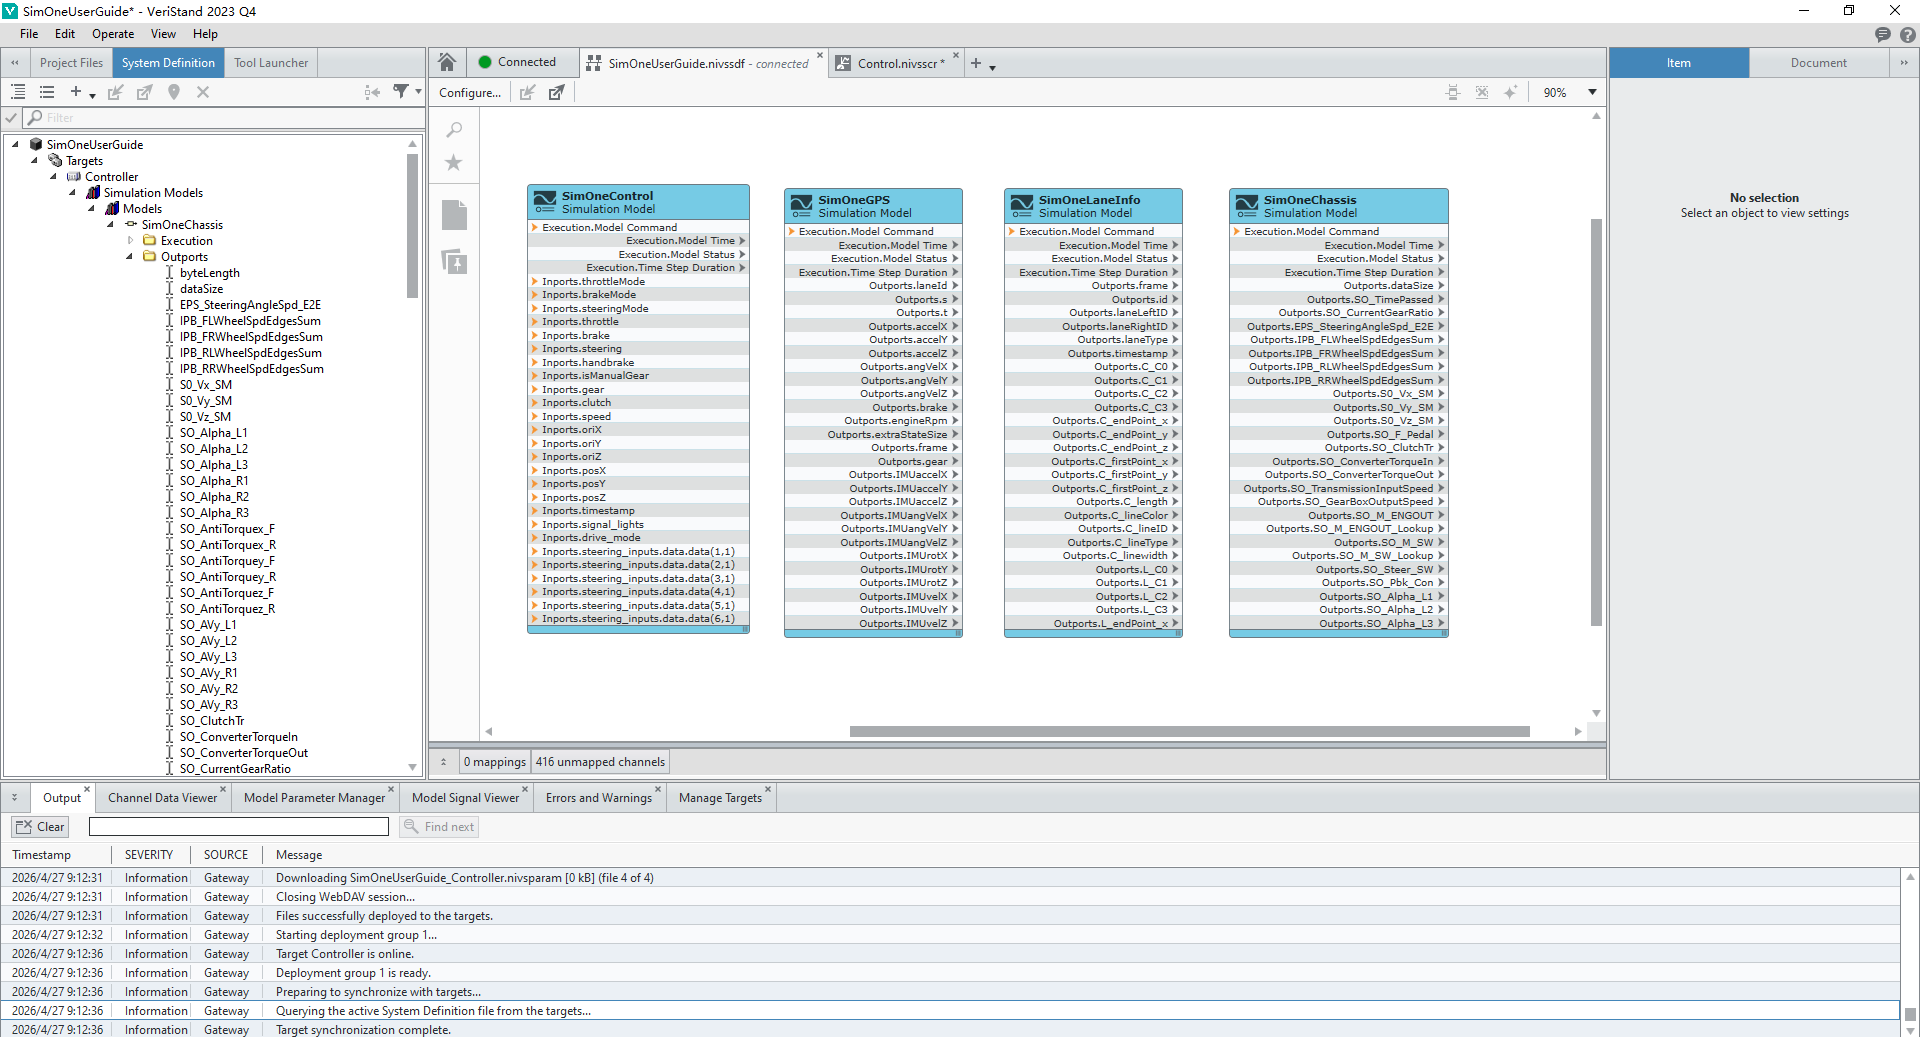Click the magnifier search icon on the diagram palette
The image size is (1920, 1037).
[x=454, y=130]
